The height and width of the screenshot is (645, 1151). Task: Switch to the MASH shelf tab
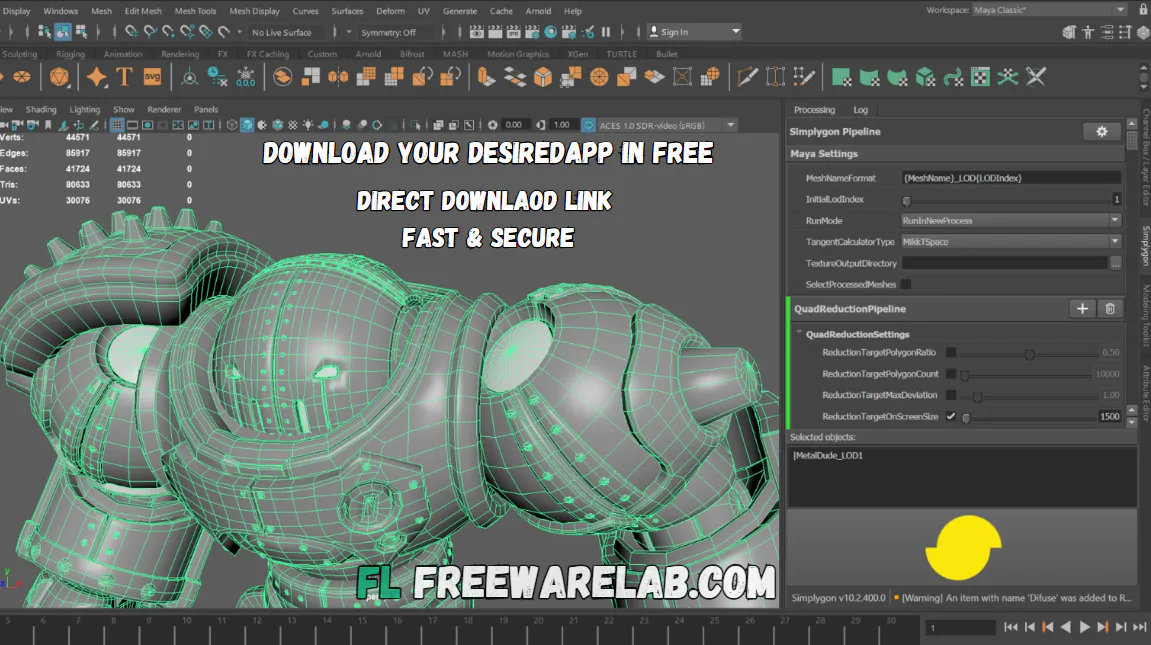pyautogui.click(x=455, y=54)
